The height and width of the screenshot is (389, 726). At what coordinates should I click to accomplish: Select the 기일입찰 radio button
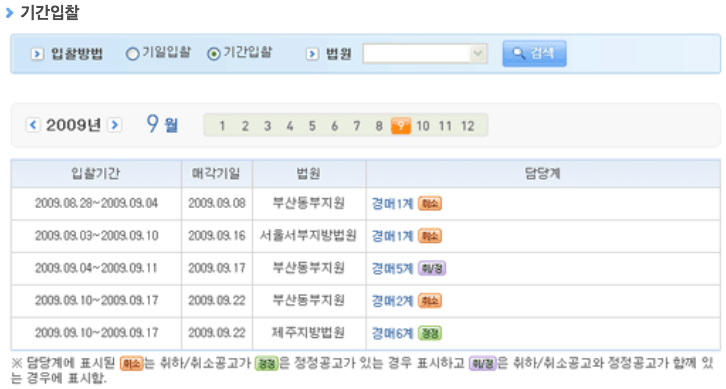tap(133, 54)
